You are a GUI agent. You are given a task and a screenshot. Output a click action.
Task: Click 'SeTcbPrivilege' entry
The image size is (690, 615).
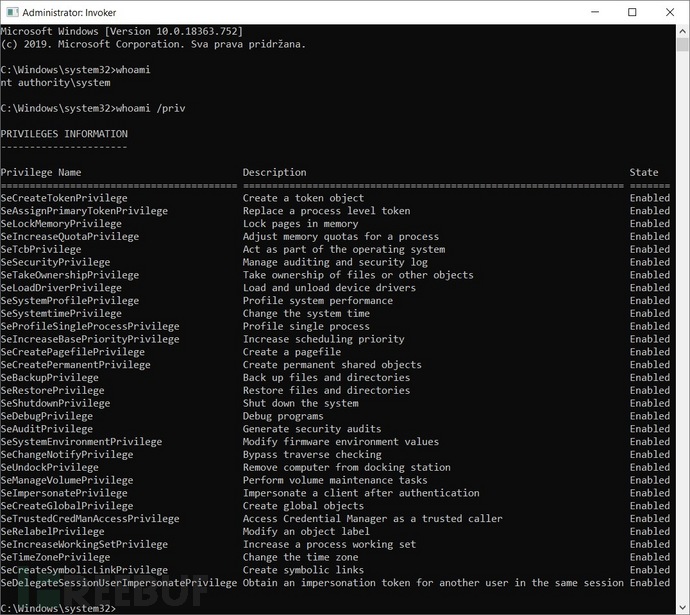41,249
